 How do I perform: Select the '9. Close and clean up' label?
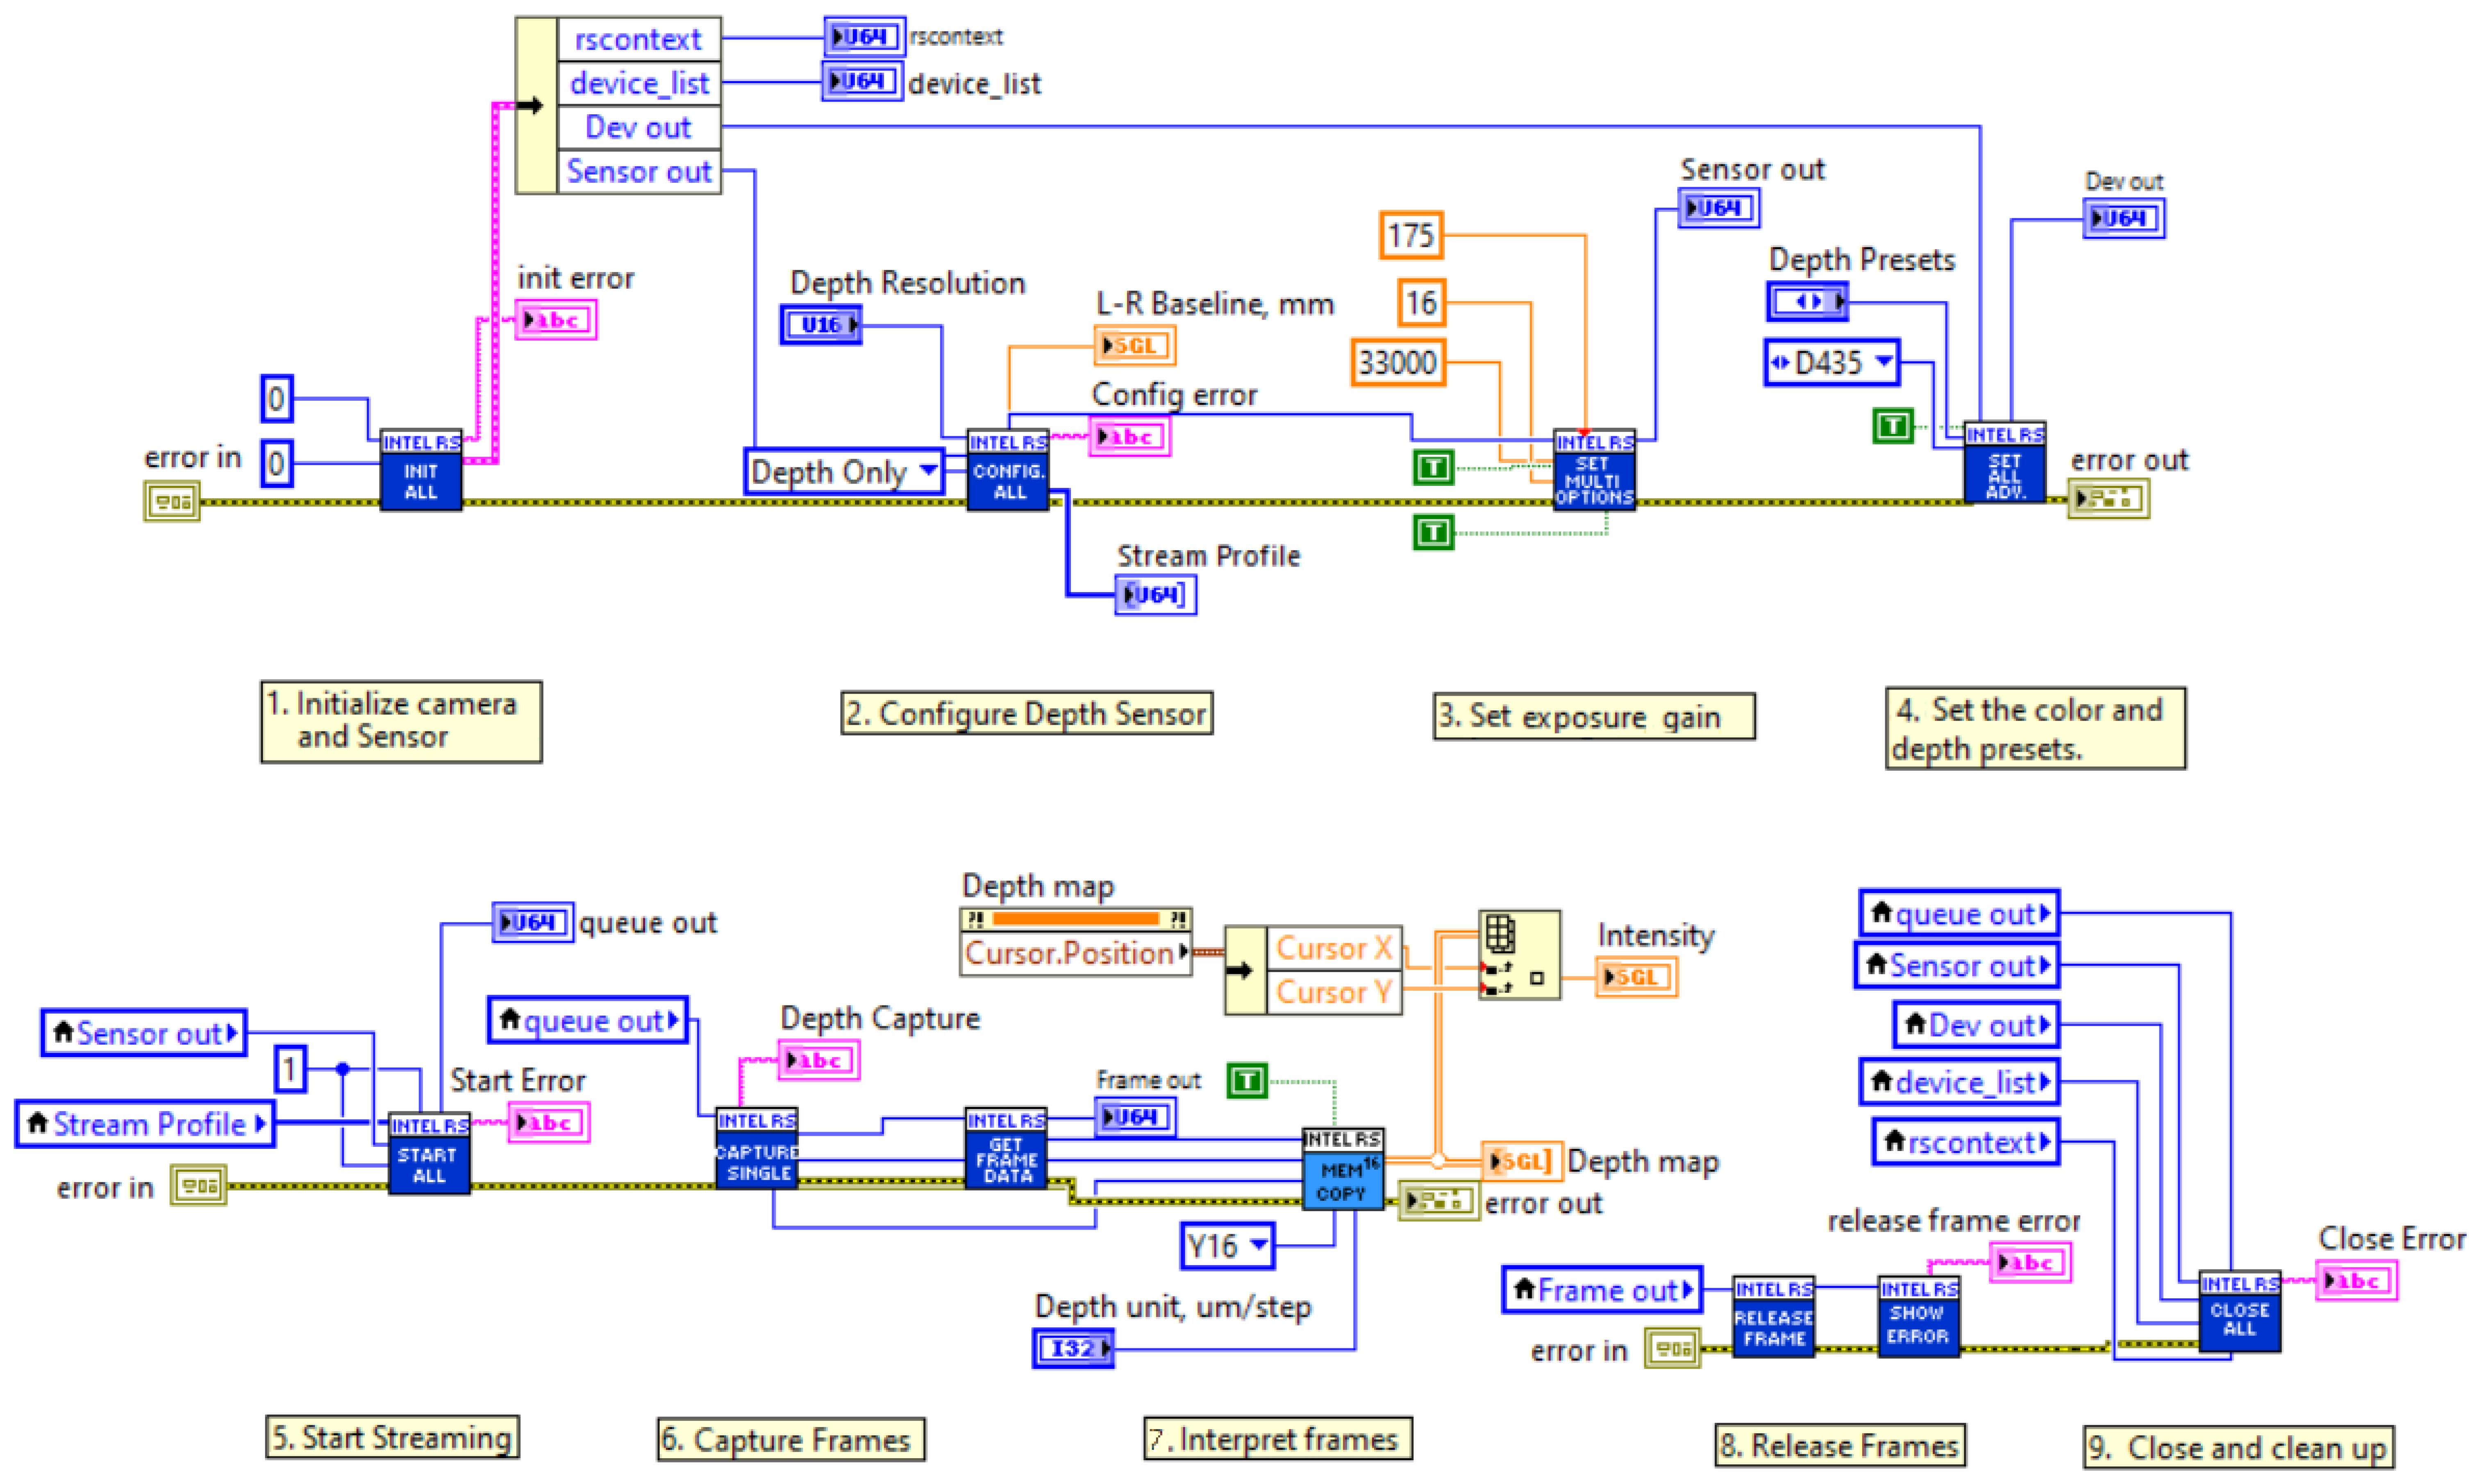point(2239,1447)
